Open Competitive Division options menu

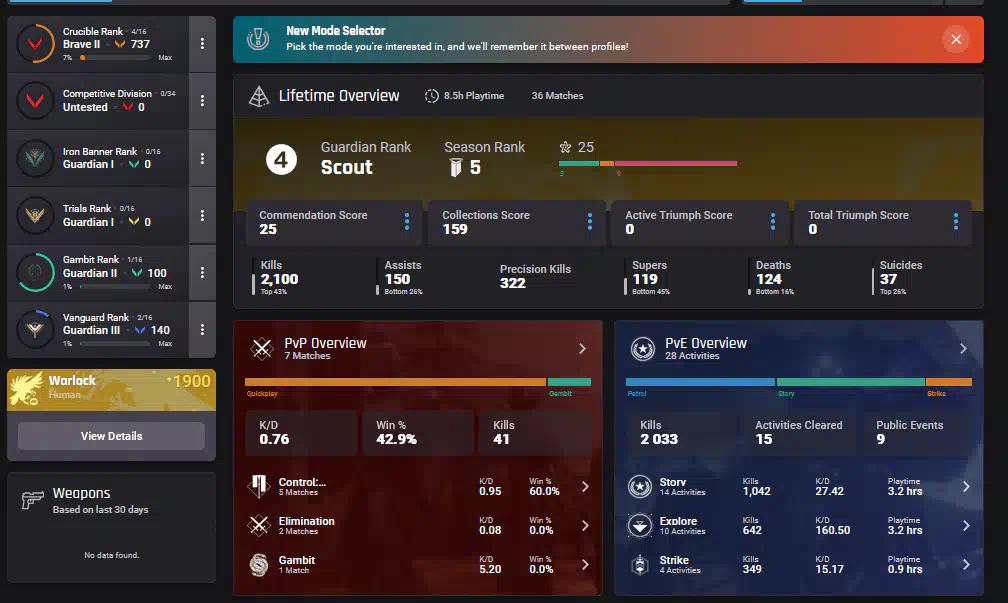coord(202,100)
